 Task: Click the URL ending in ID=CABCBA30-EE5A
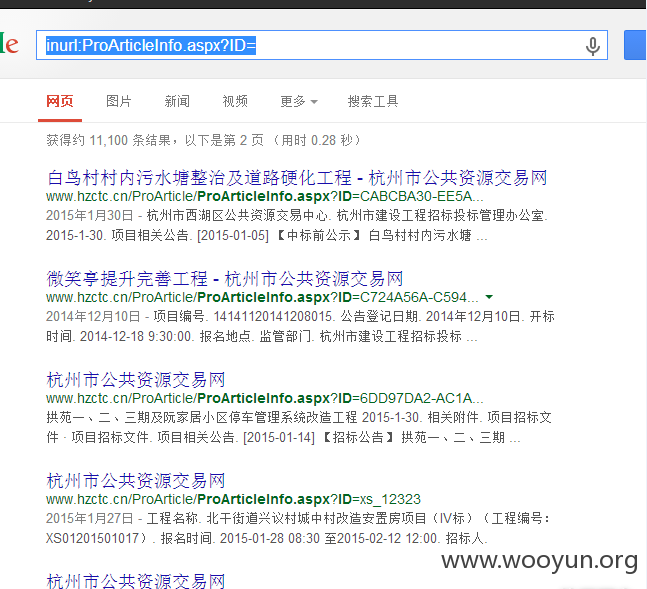pyautogui.click(x=264, y=196)
